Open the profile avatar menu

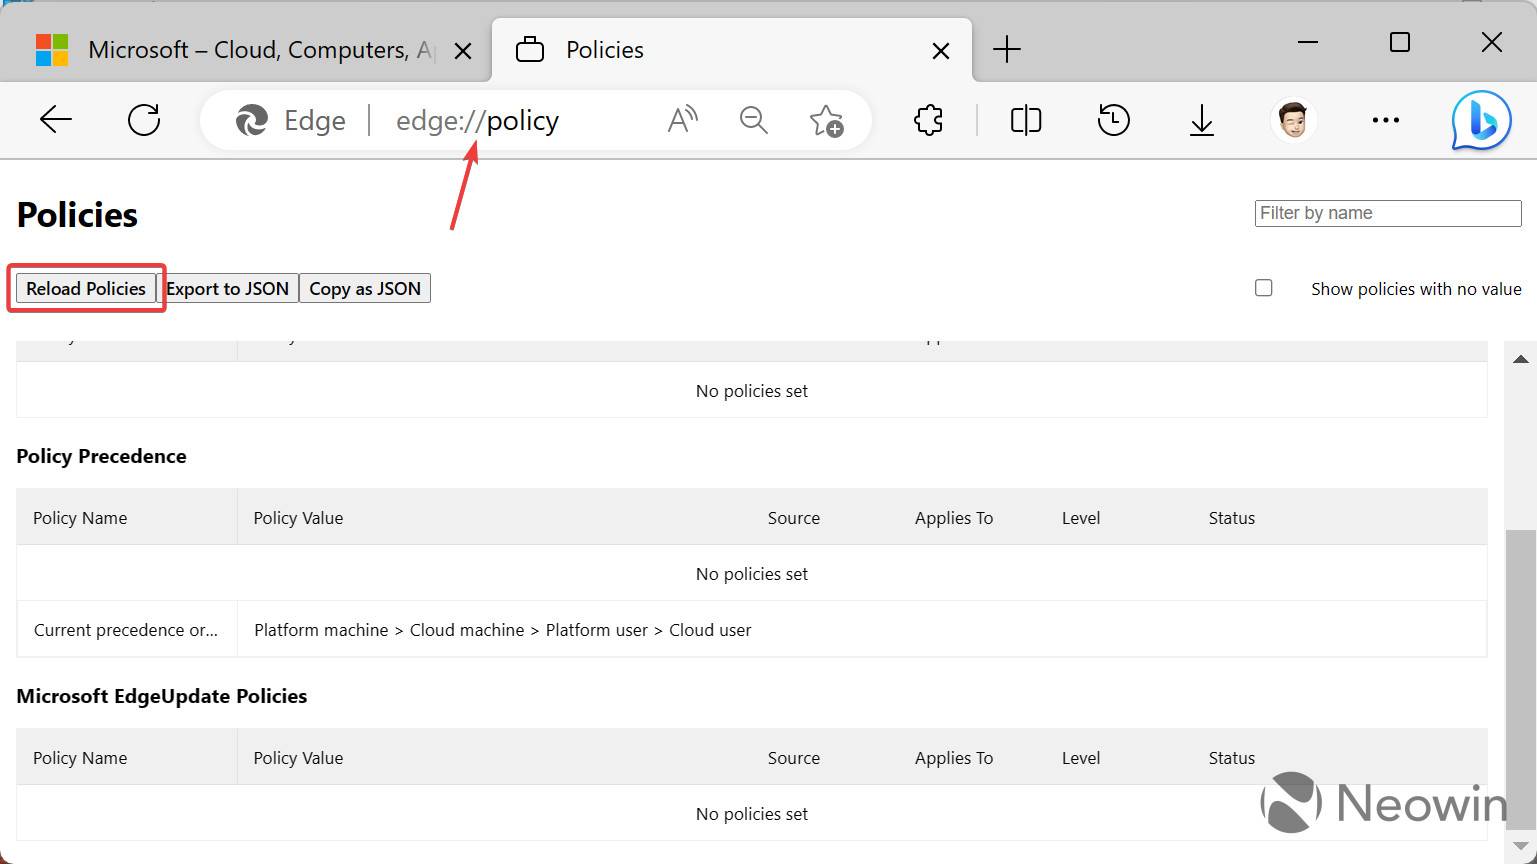pos(1293,120)
